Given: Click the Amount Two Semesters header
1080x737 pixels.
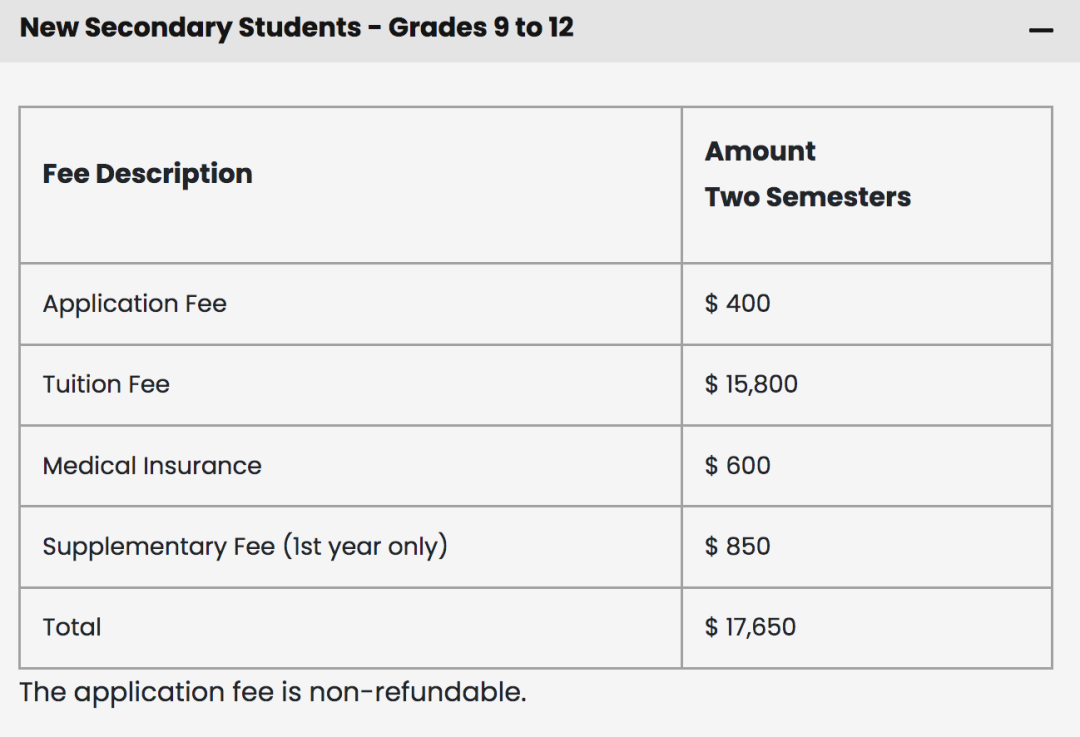Looking at the screenshot, I should click(x=807, y=174).
